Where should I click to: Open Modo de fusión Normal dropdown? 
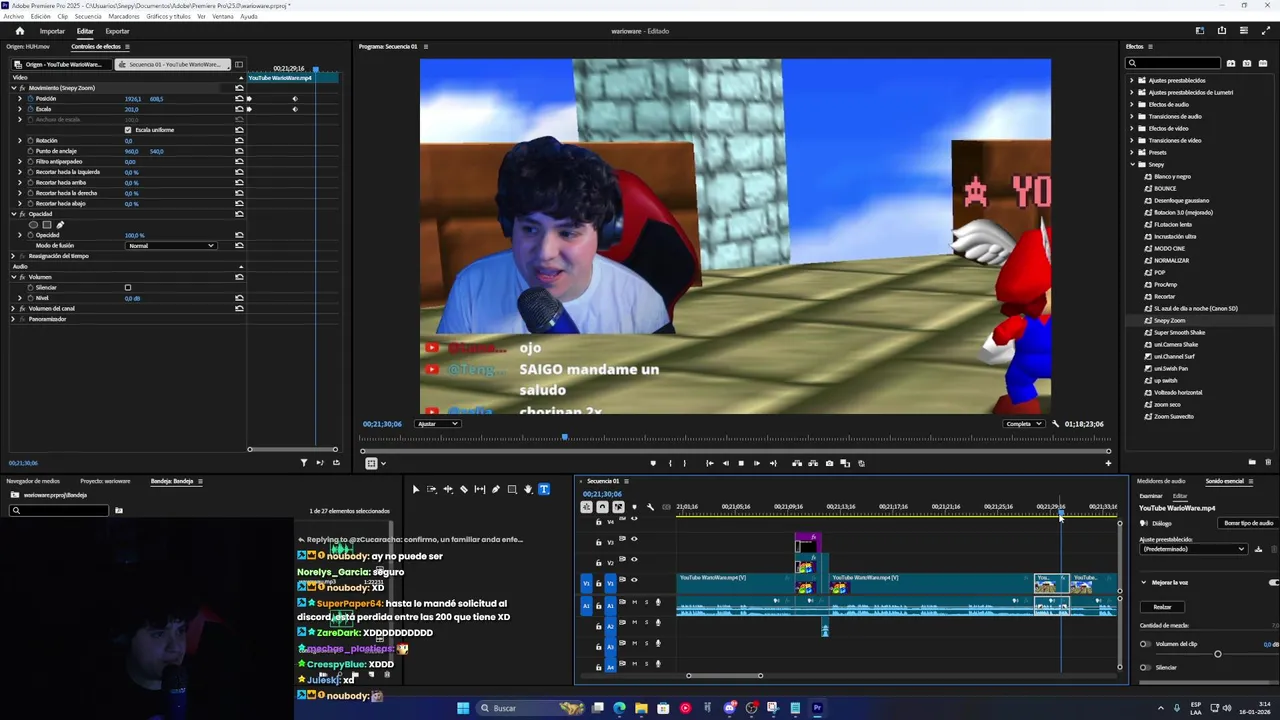coord(170,245)
